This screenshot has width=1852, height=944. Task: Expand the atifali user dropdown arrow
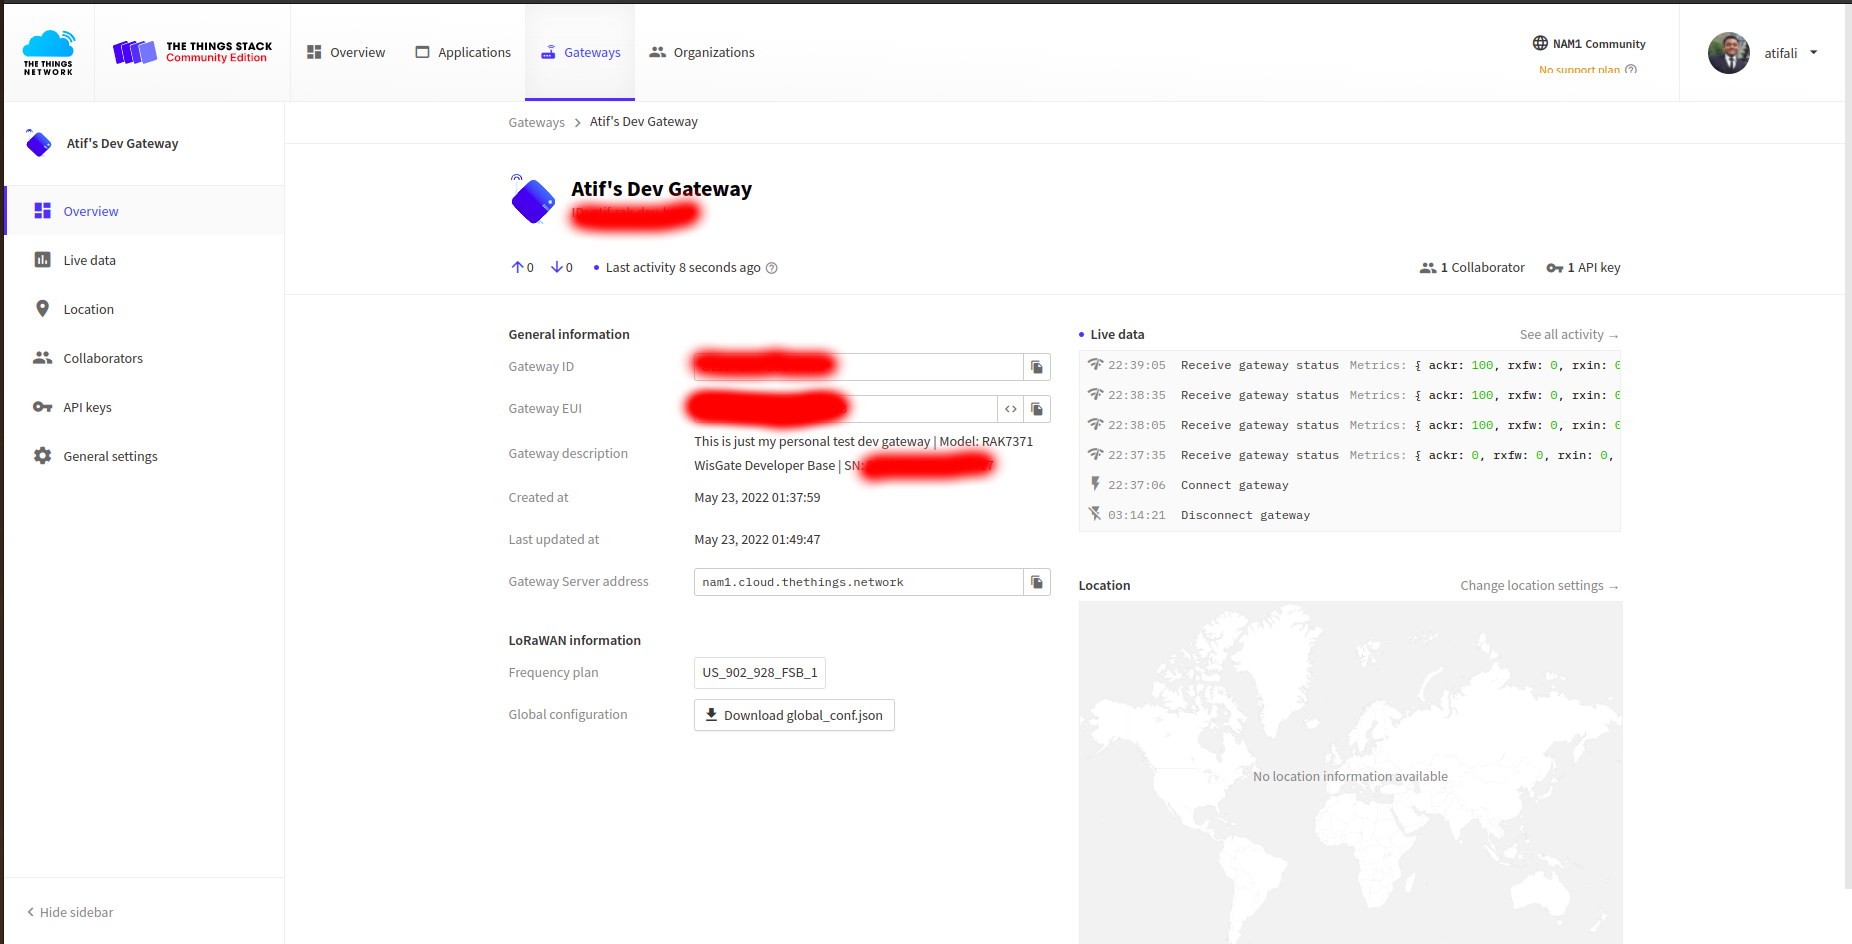(1814, 53)
